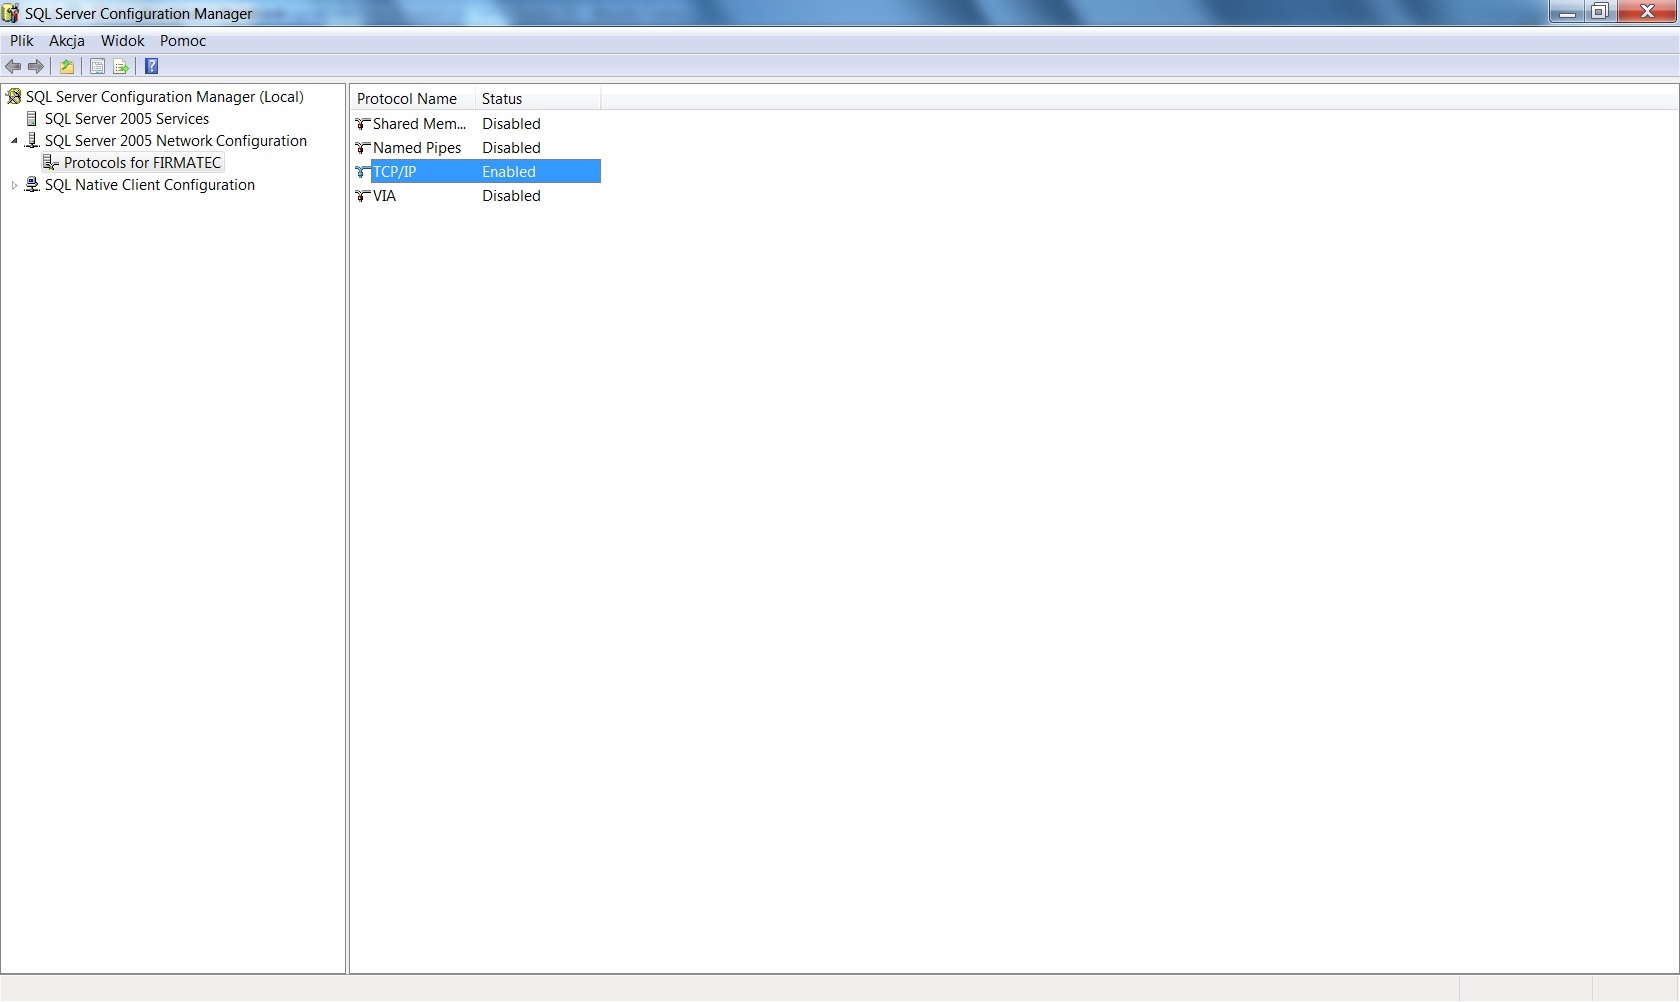Minimize the Configuration Manager window
1680x1002 pixels.
tap(1567, 11)
